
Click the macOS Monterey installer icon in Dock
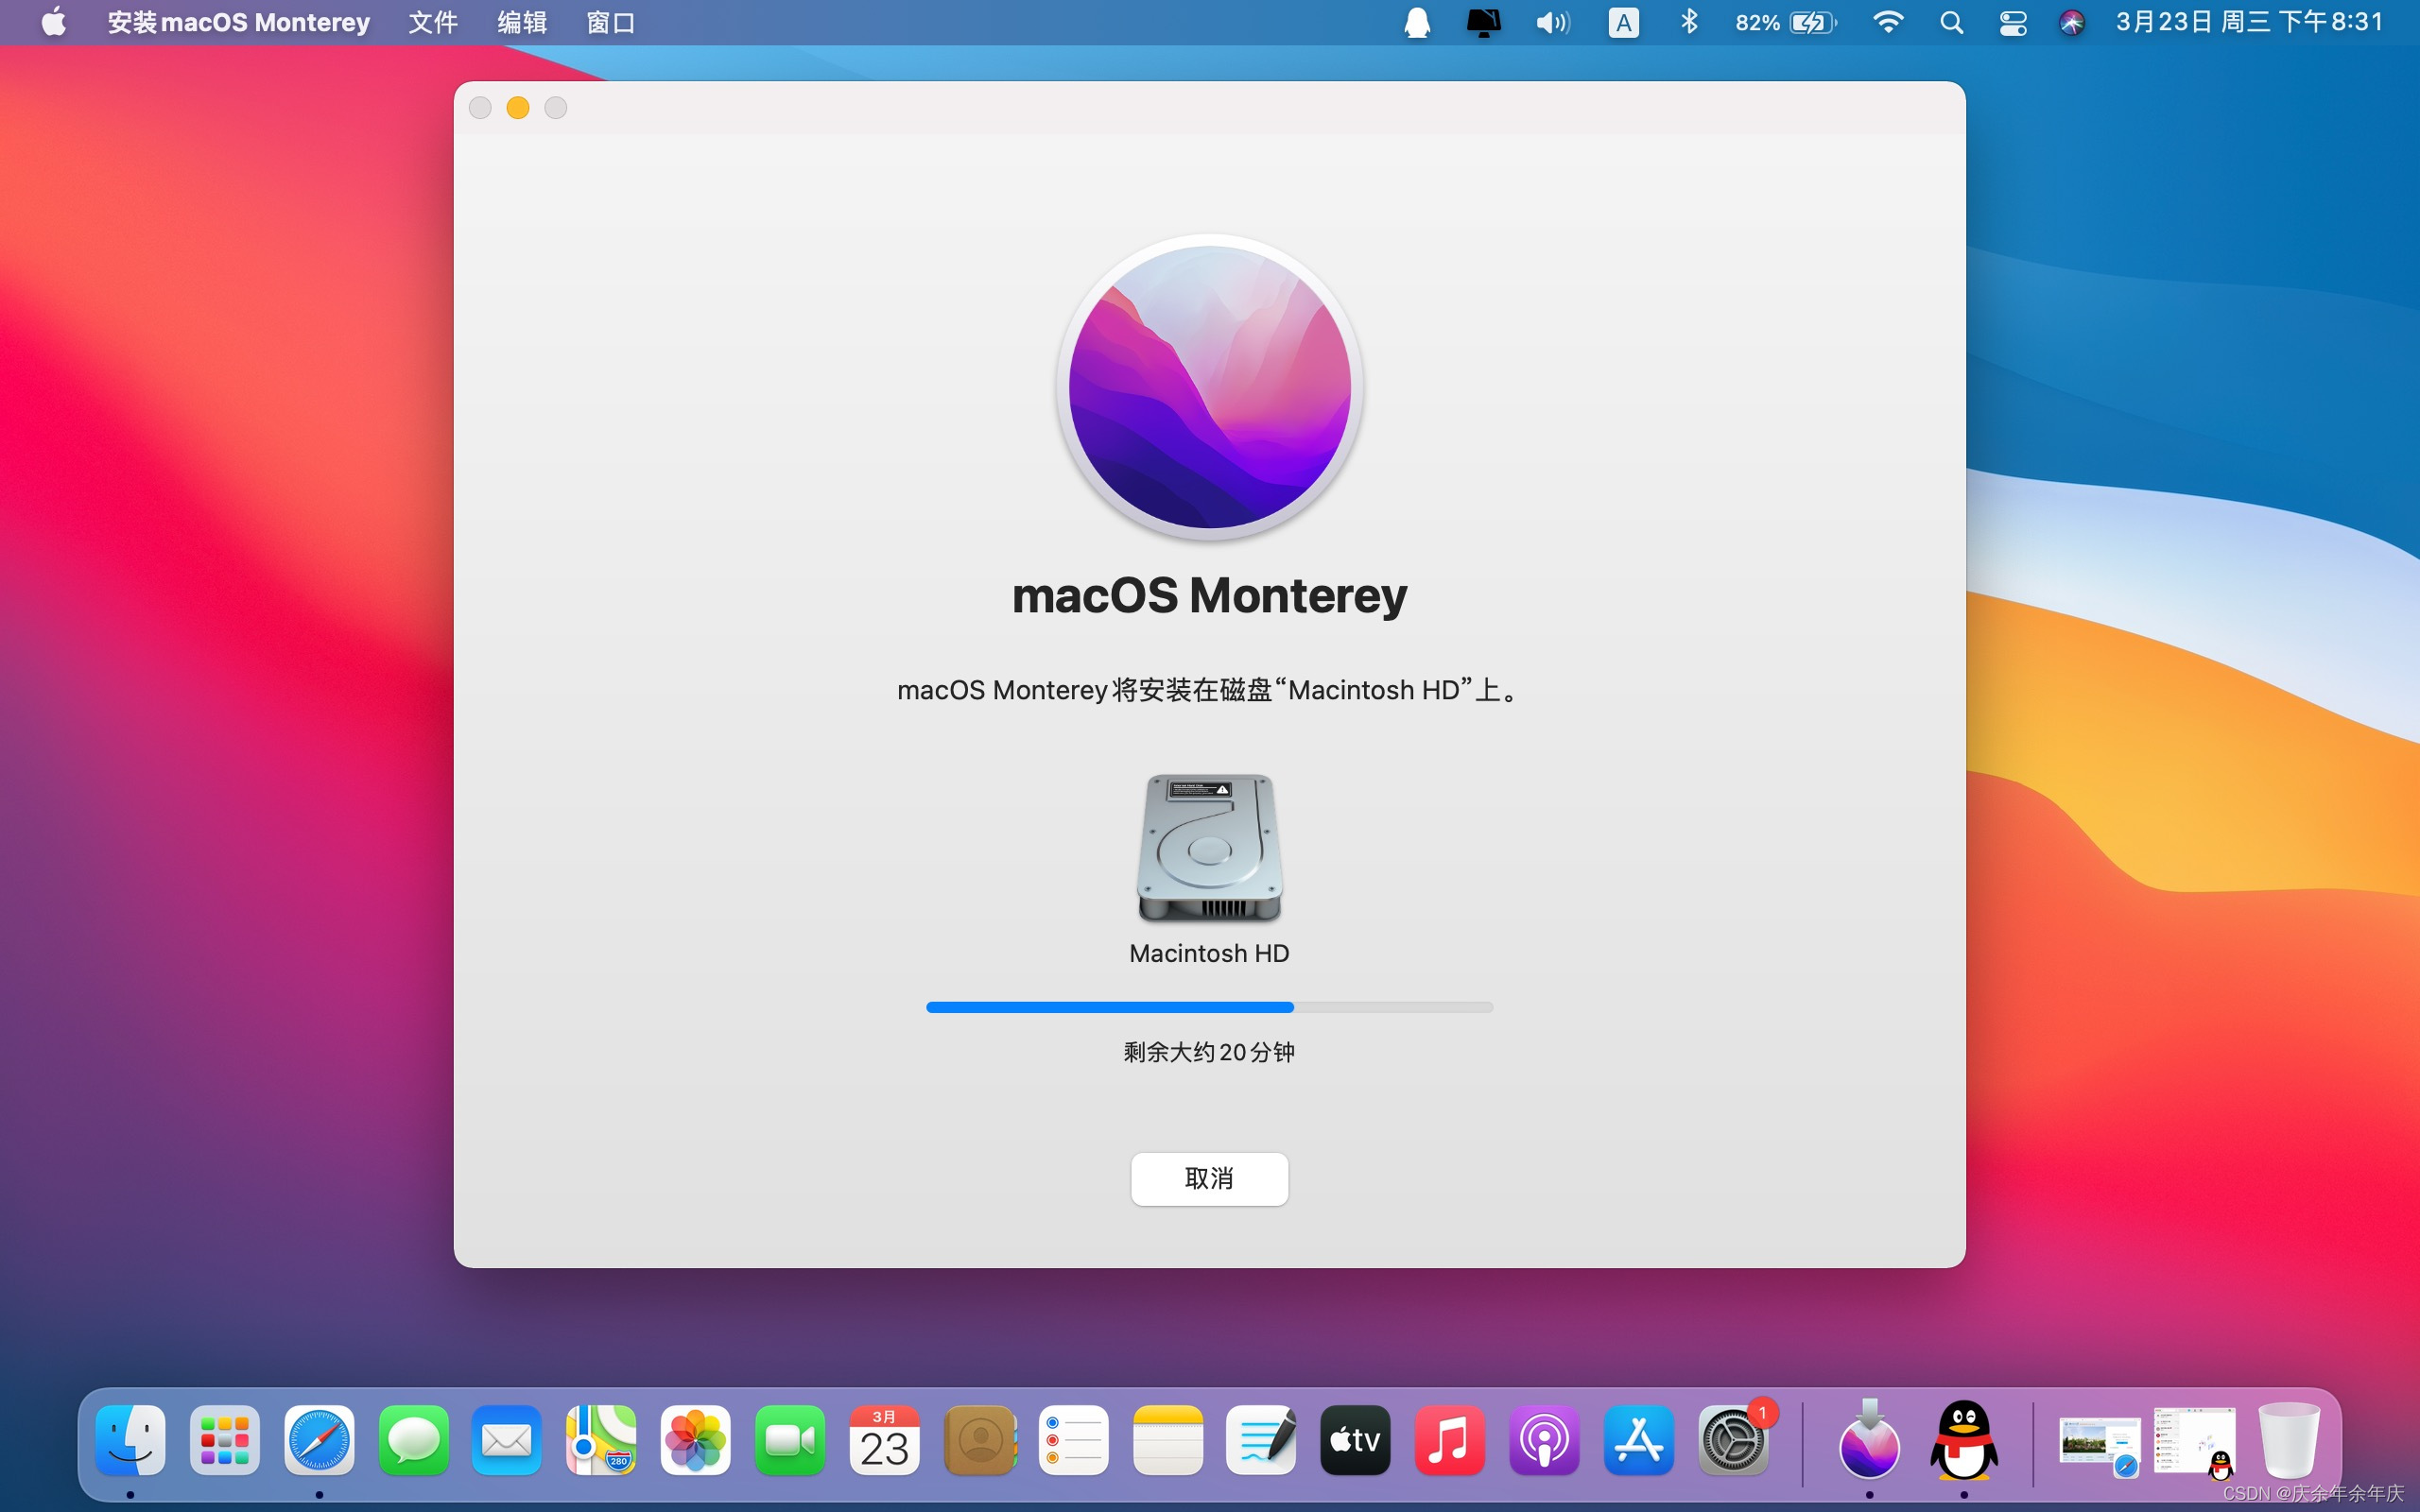1868,1441
